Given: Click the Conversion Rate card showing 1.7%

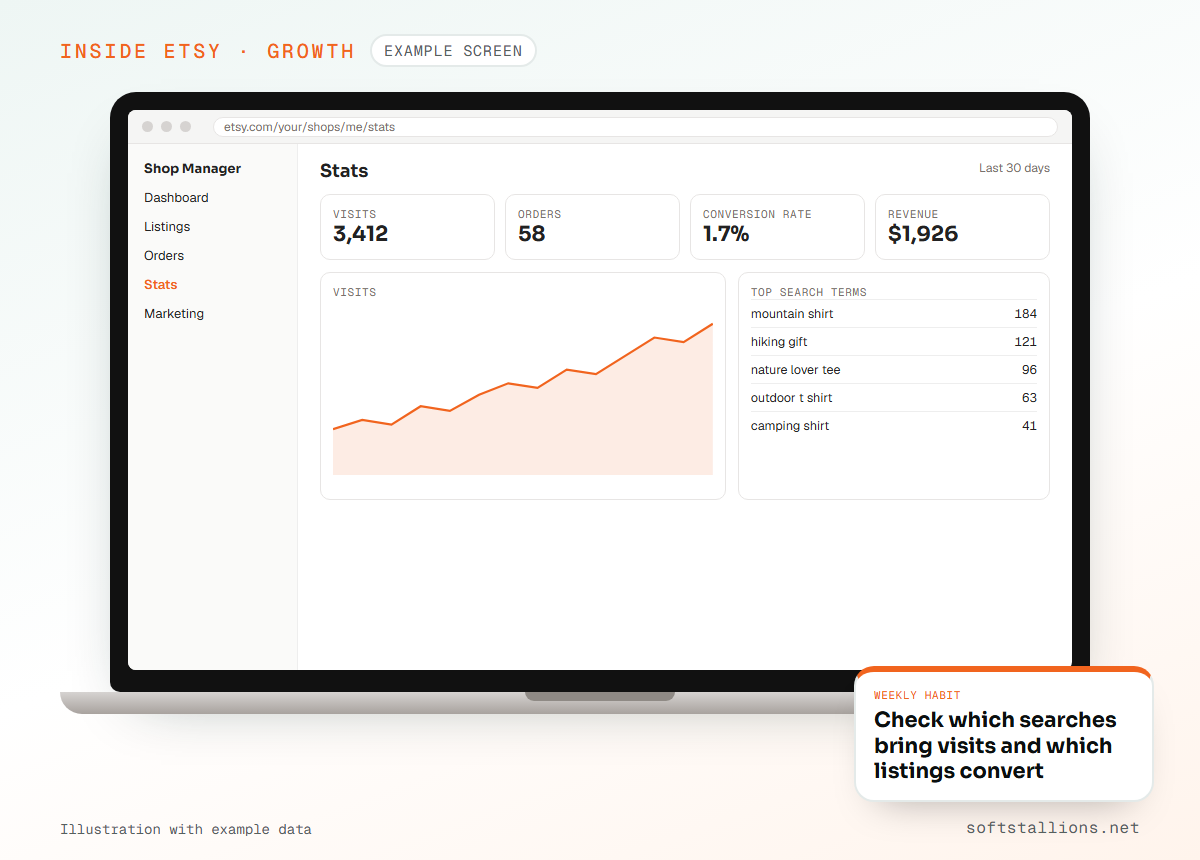Looking at the screenshot, I should pyautogui.click(x=777, y=227).
